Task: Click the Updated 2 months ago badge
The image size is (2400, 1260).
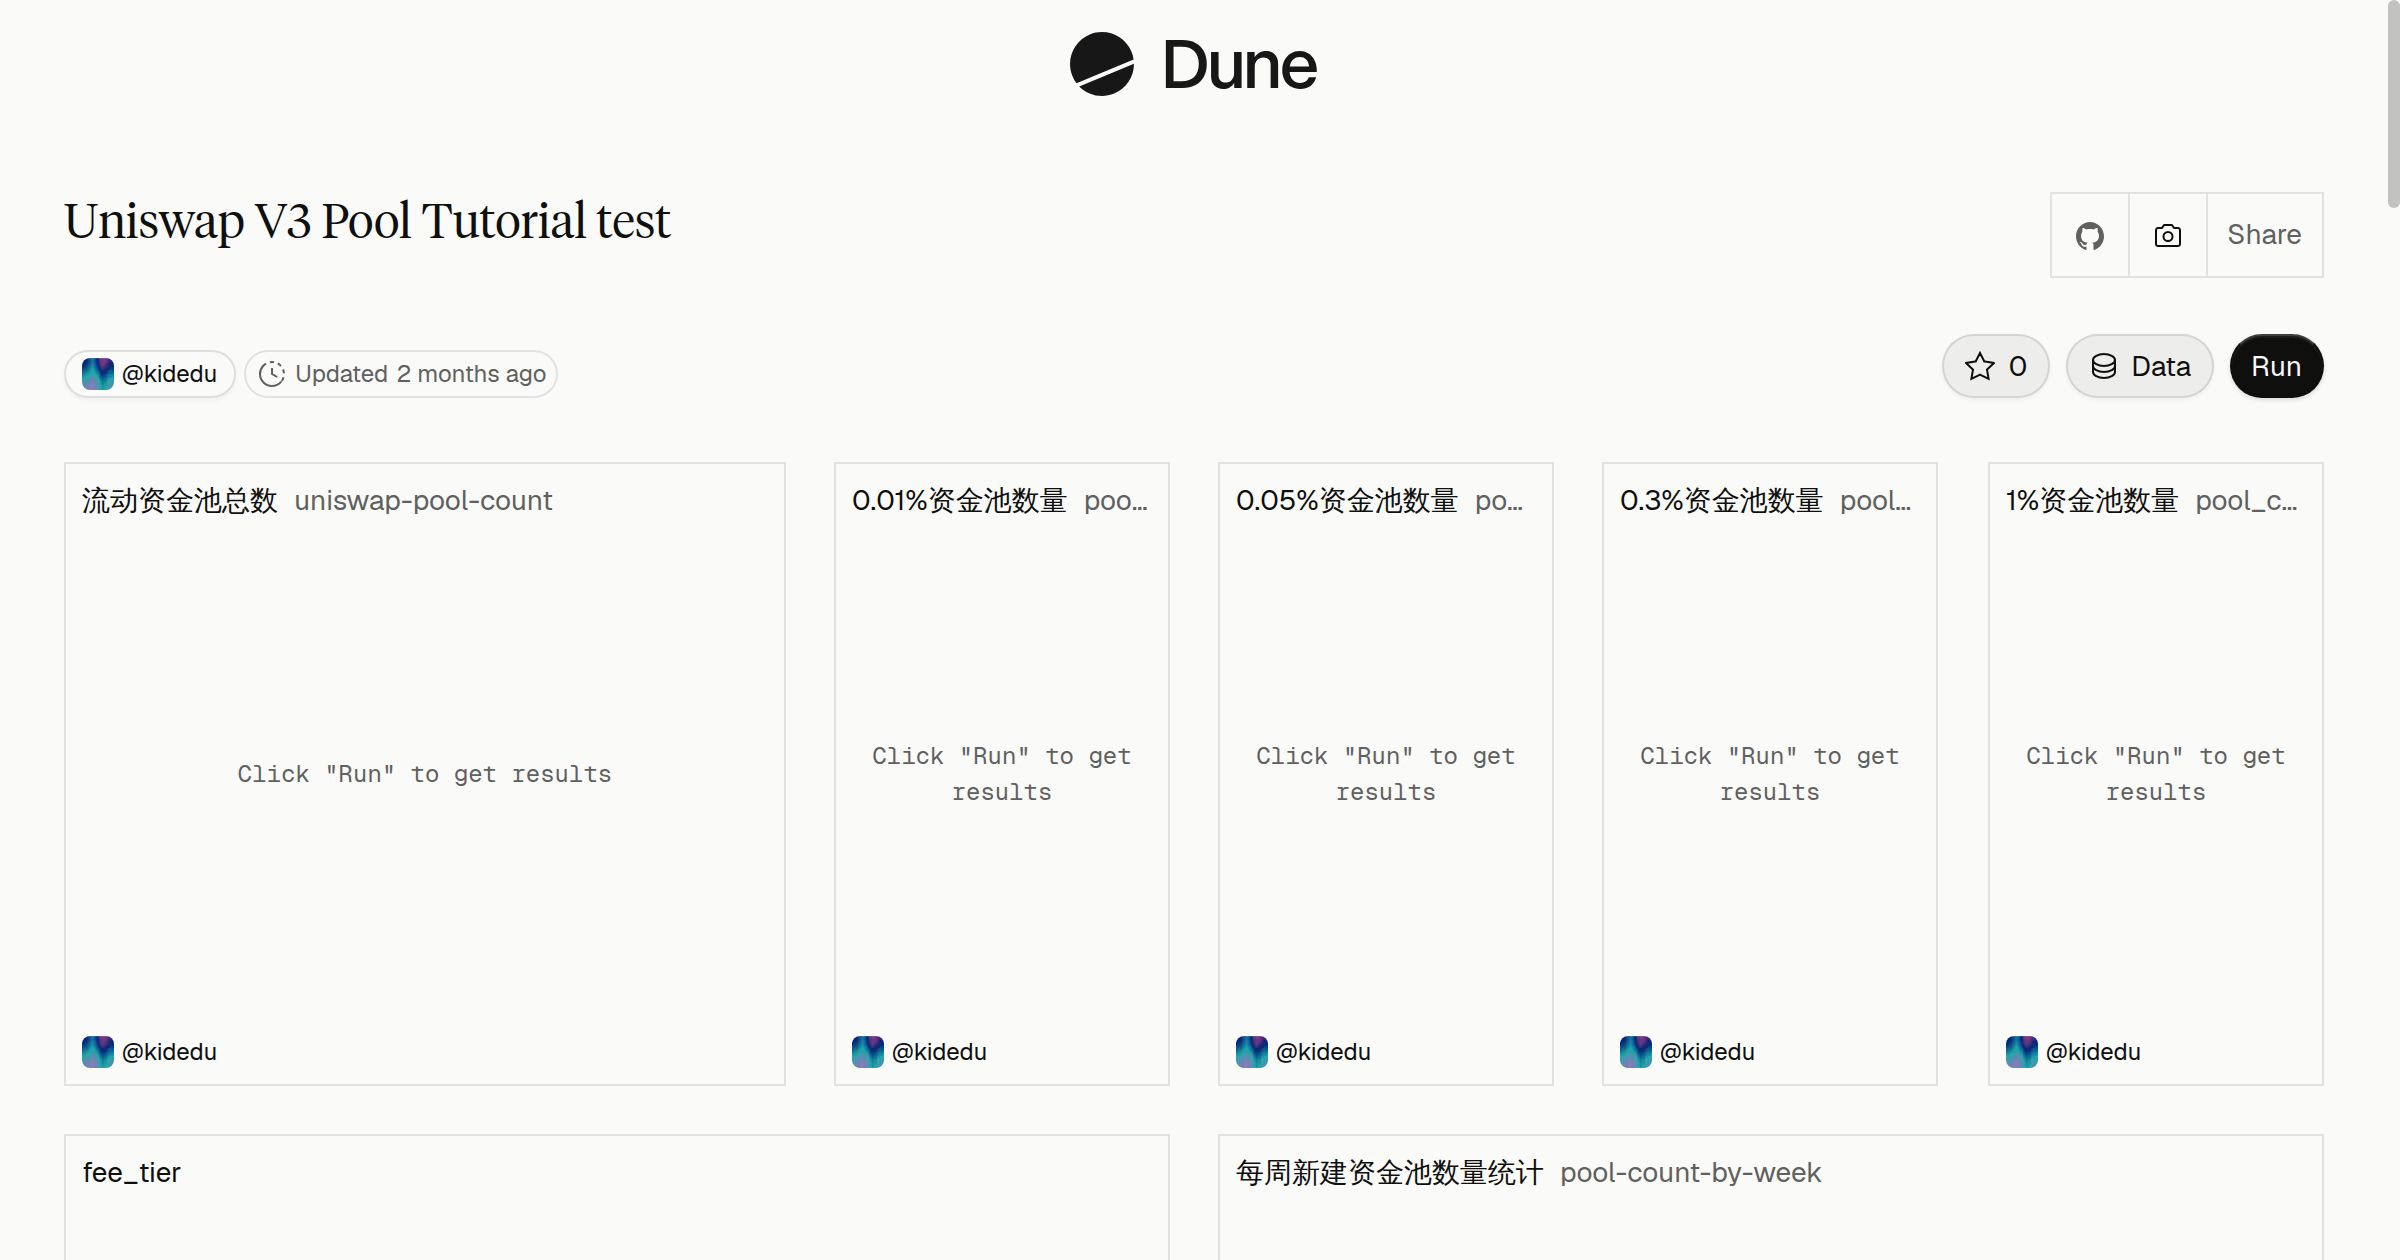Action: click(x=401, y=374)
